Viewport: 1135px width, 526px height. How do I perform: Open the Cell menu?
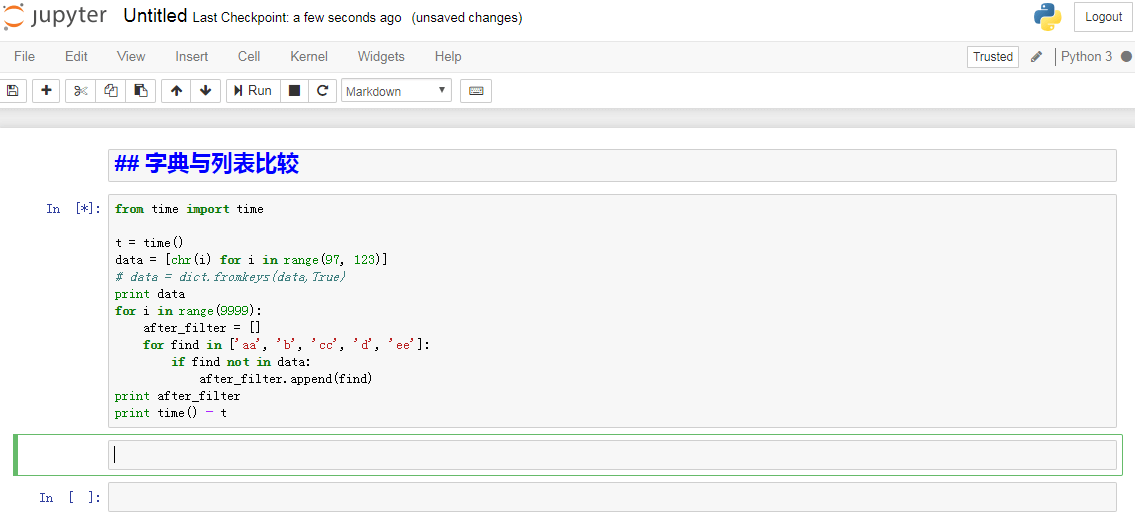249,56
